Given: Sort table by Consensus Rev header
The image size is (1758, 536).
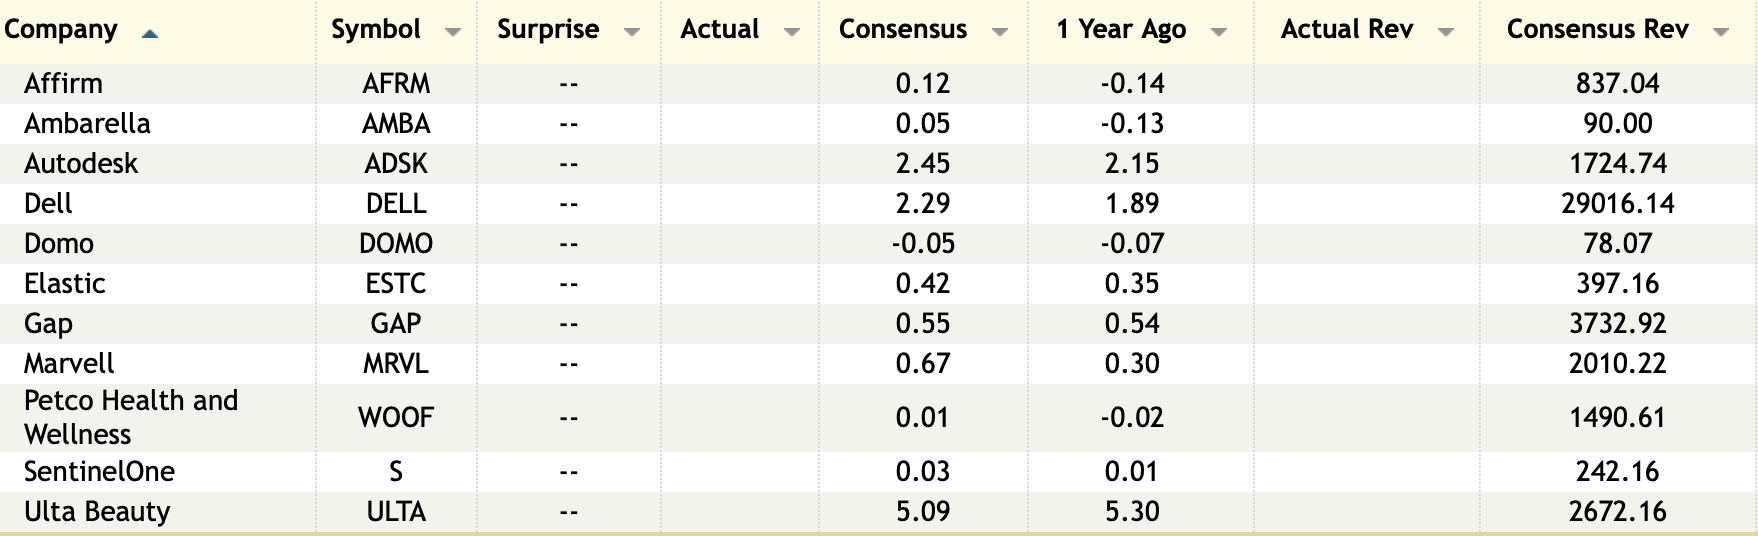Looking at the screenshot, I should [1597, 30].
